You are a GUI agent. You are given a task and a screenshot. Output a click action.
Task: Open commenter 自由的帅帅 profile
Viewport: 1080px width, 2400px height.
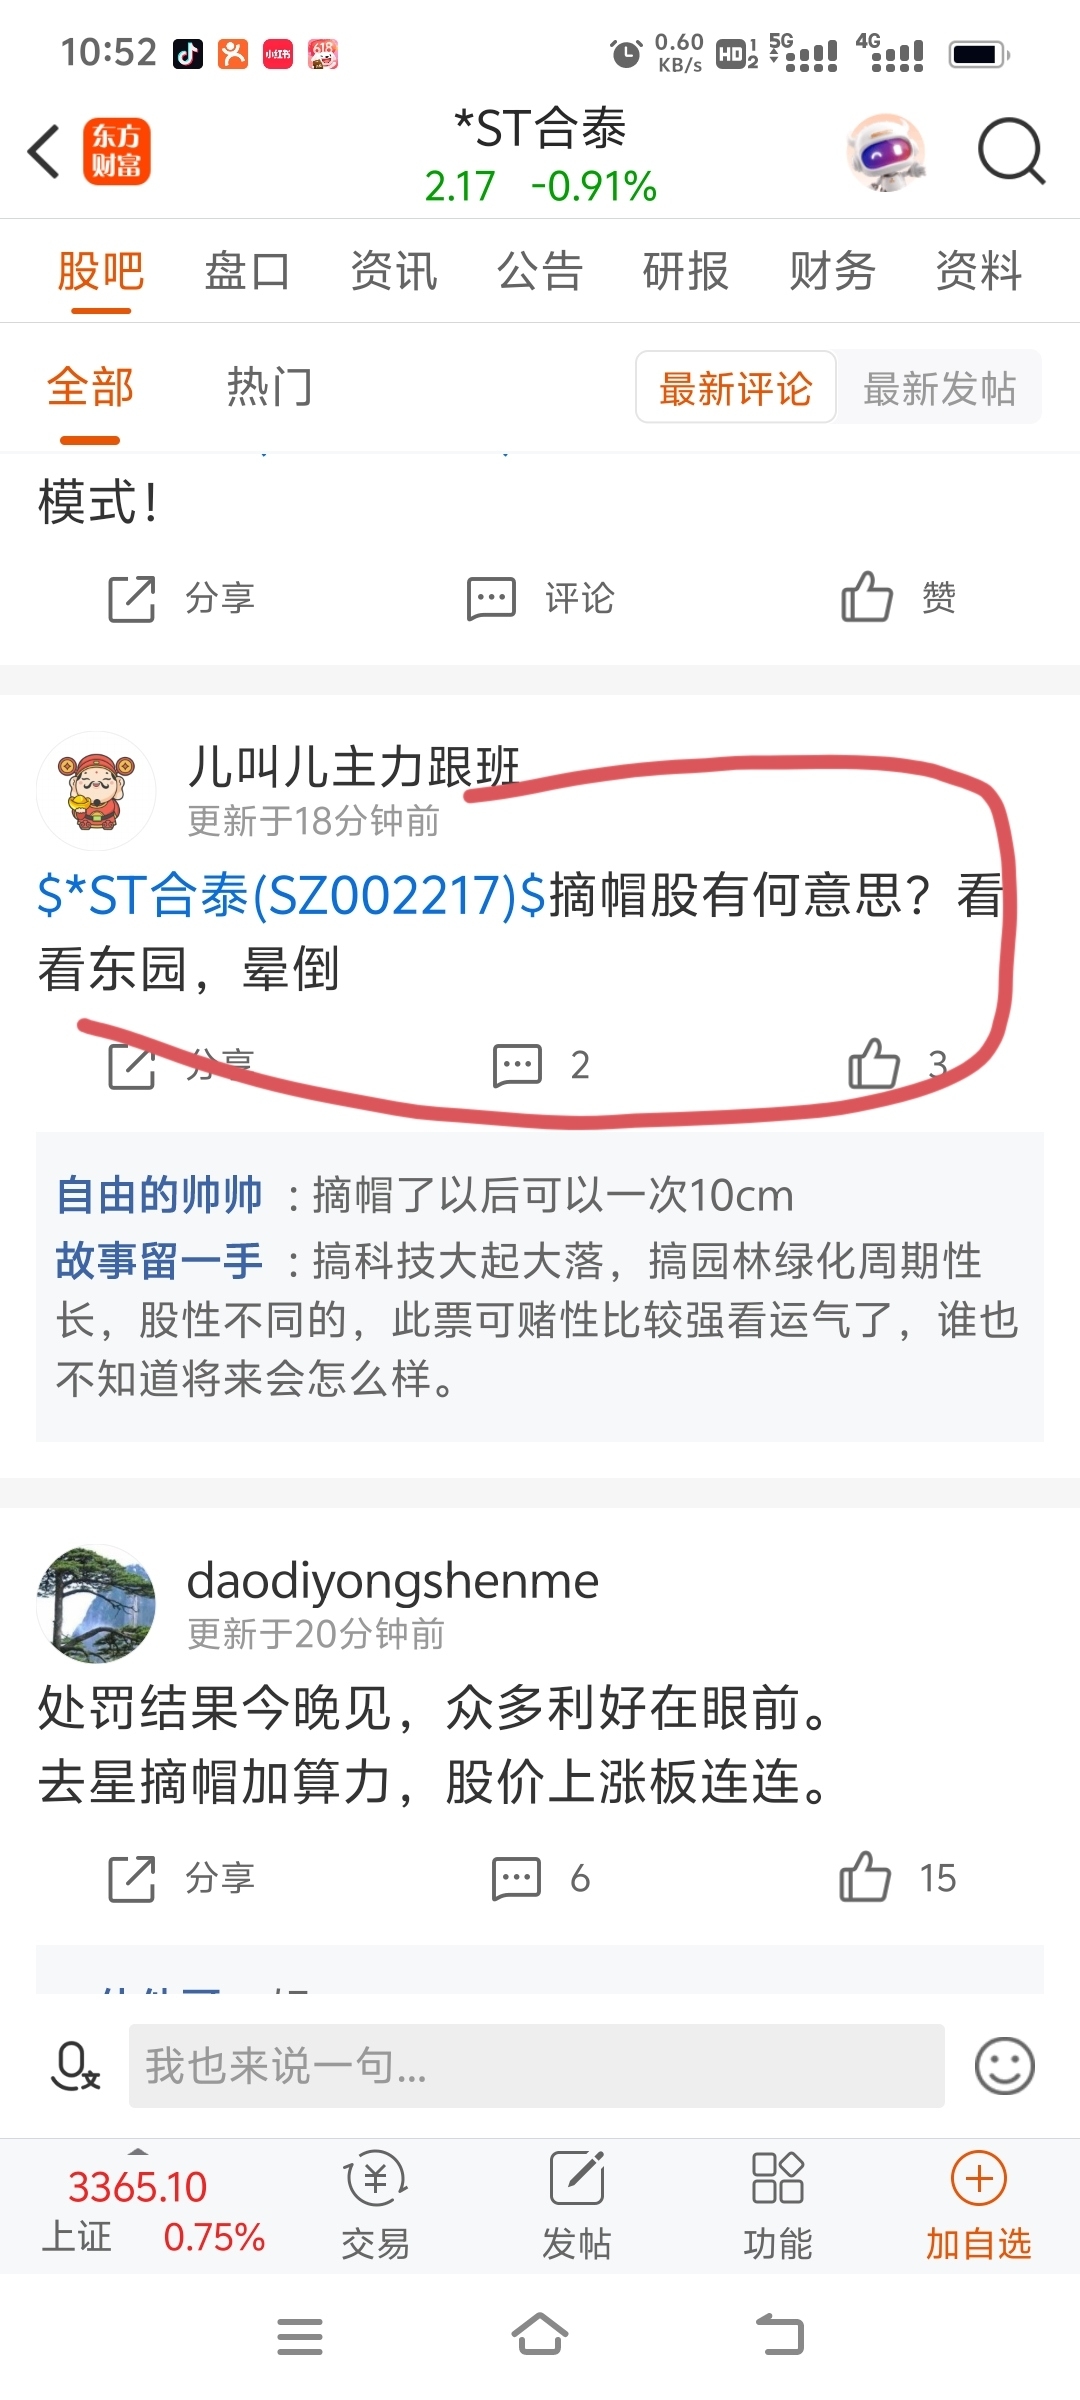pyautogui.click(x=159, y=1195)
